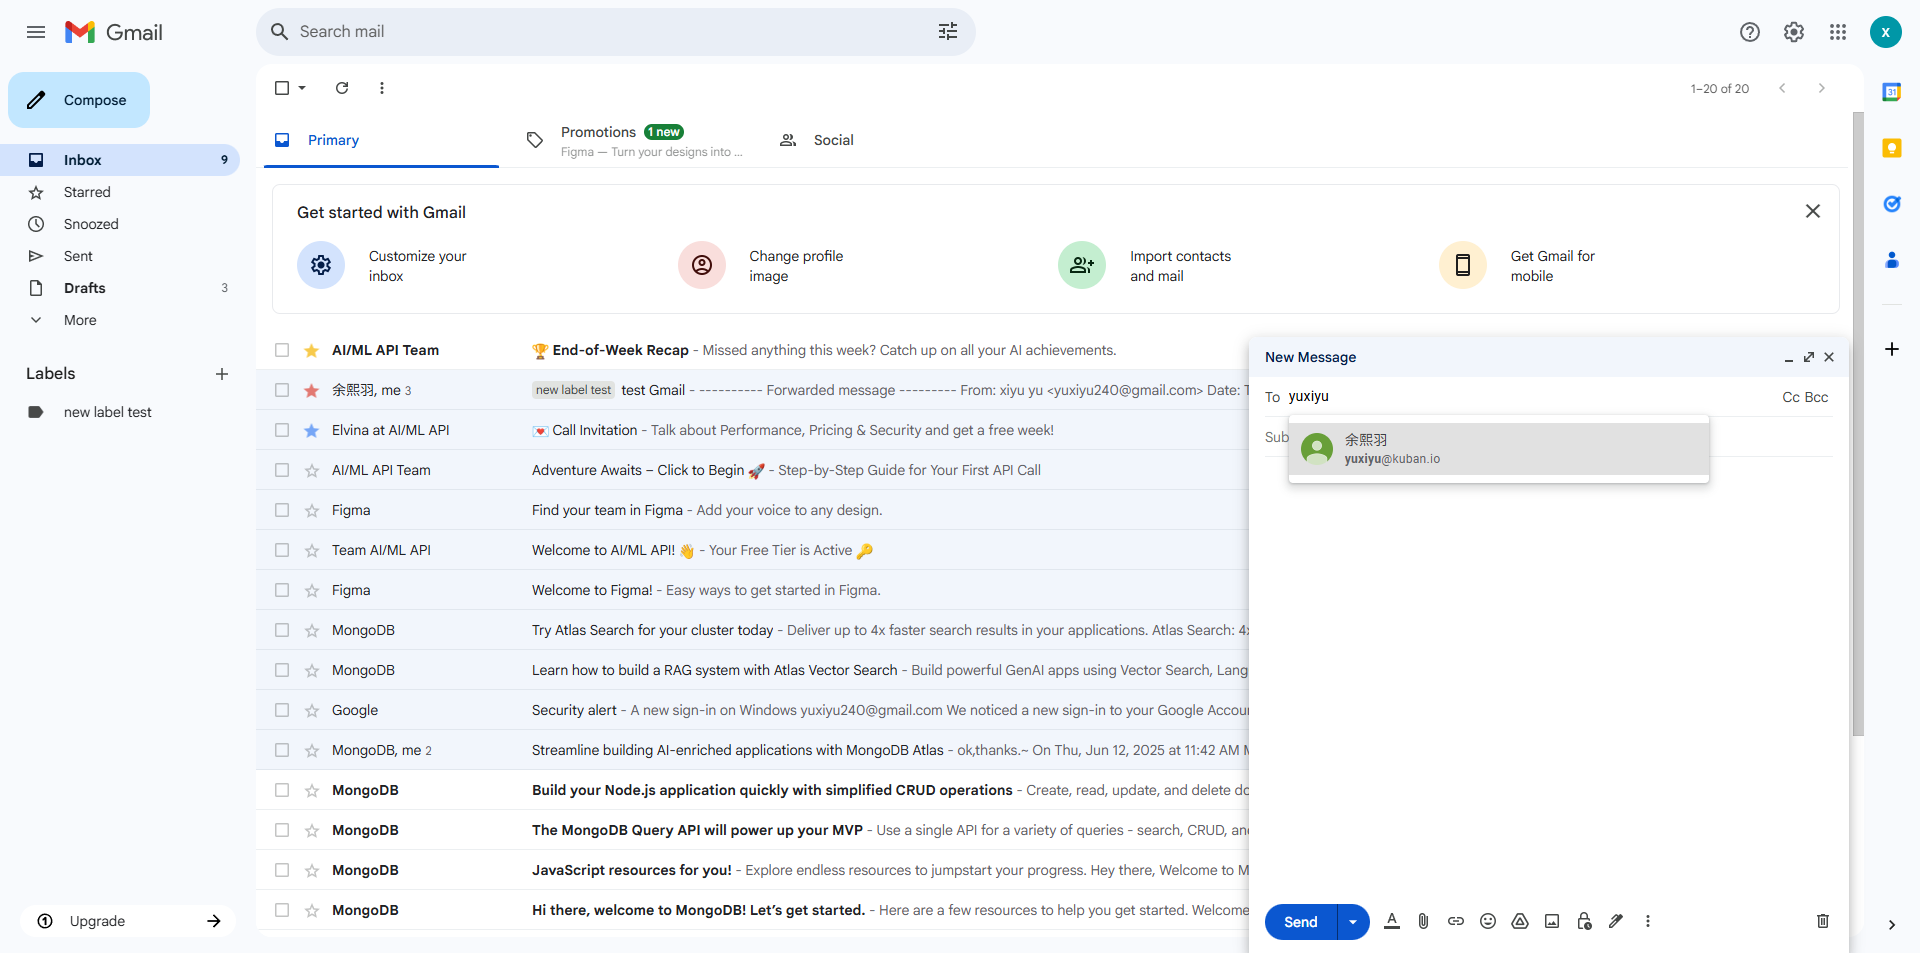The width and height of the screenshot is (1920, 953).
Task: Open the main menu hamburger icon
Action: 36,32
